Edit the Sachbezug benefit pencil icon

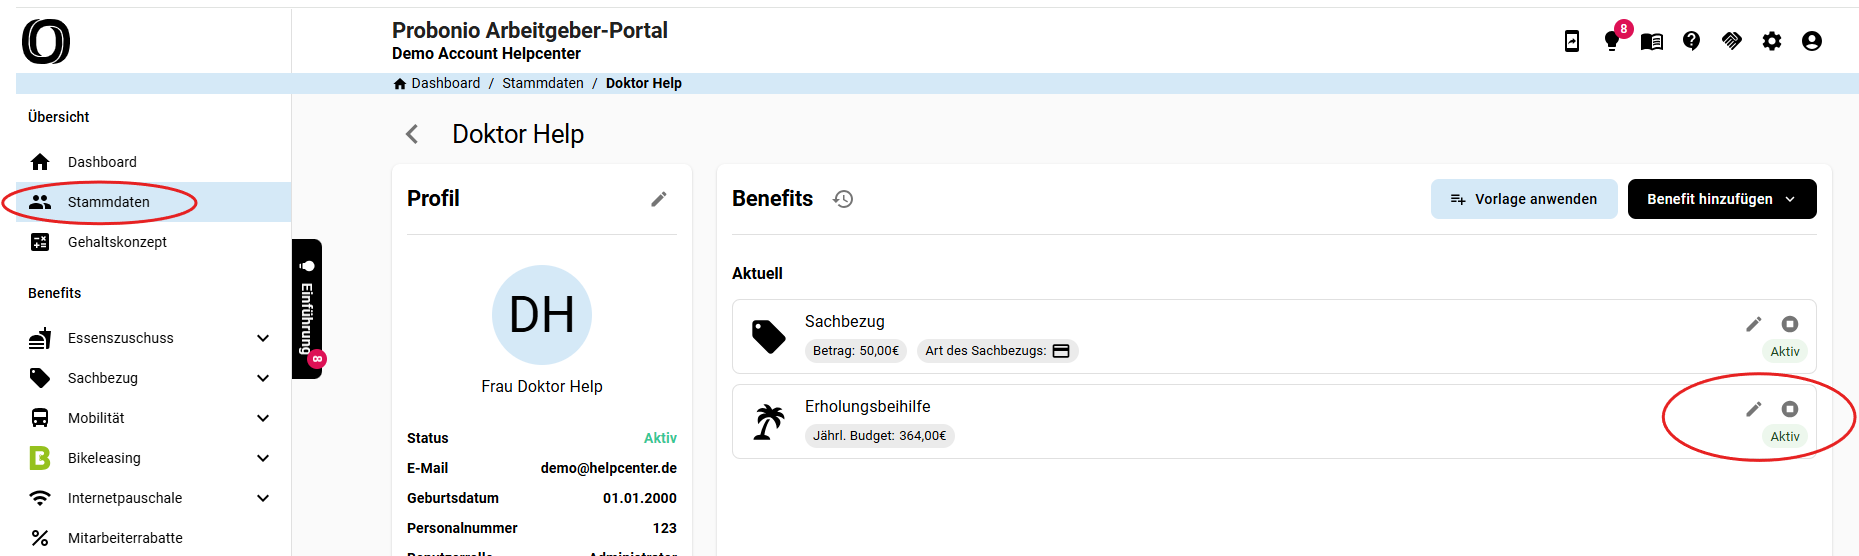click(1754, 324)
